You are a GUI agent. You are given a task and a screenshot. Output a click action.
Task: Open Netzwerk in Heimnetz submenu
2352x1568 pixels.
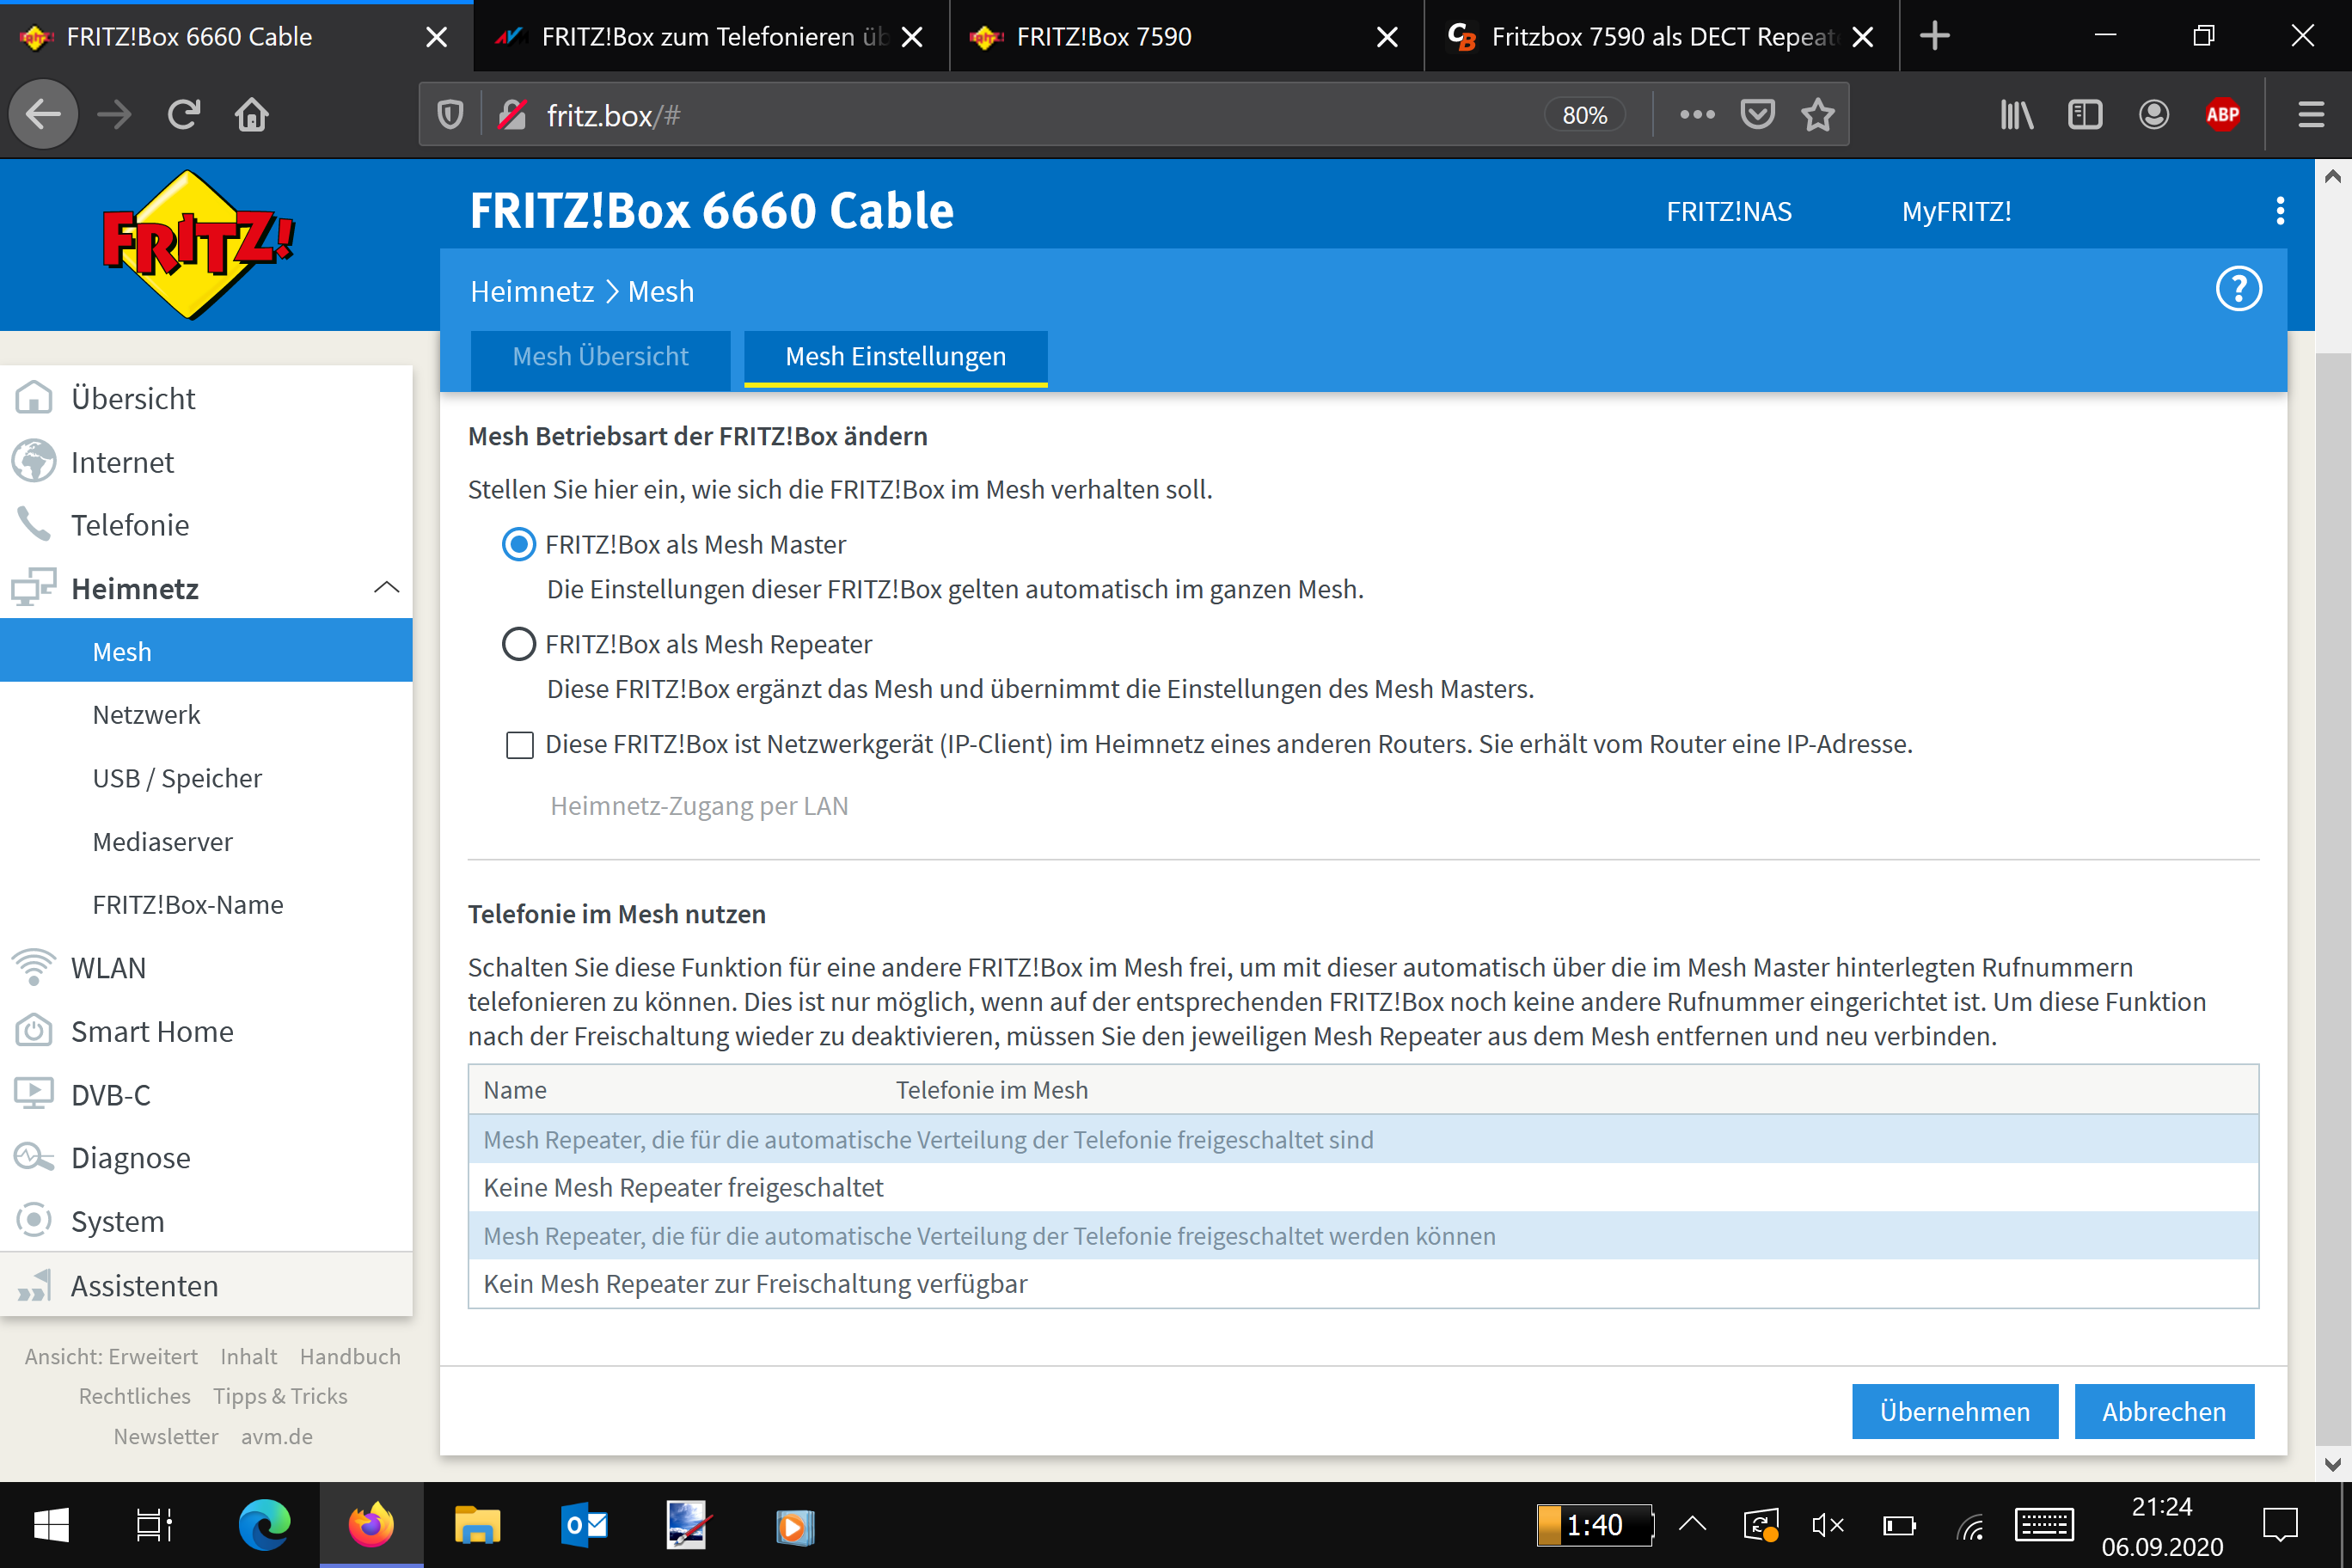pyautogui.click(x=146, y=715)
